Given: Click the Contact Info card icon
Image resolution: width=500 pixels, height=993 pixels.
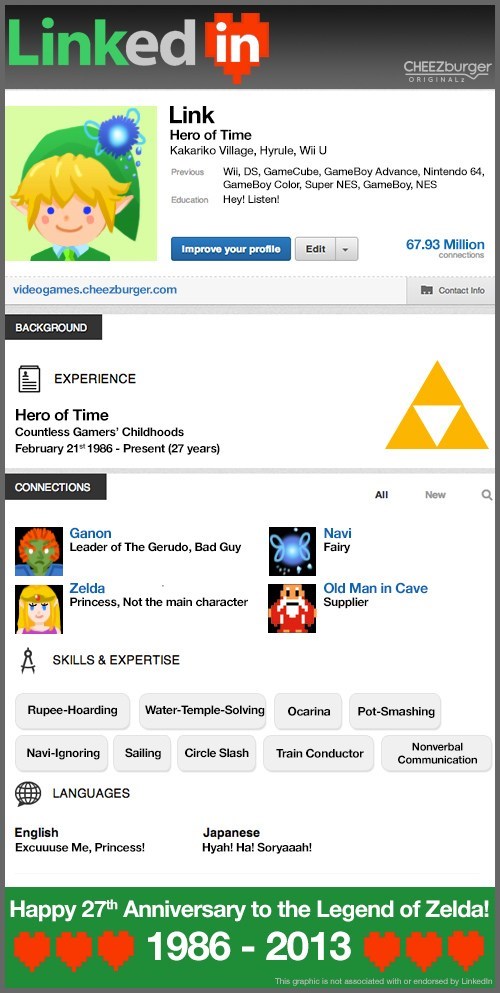Looking at the screenshot, I should (427, 290).
